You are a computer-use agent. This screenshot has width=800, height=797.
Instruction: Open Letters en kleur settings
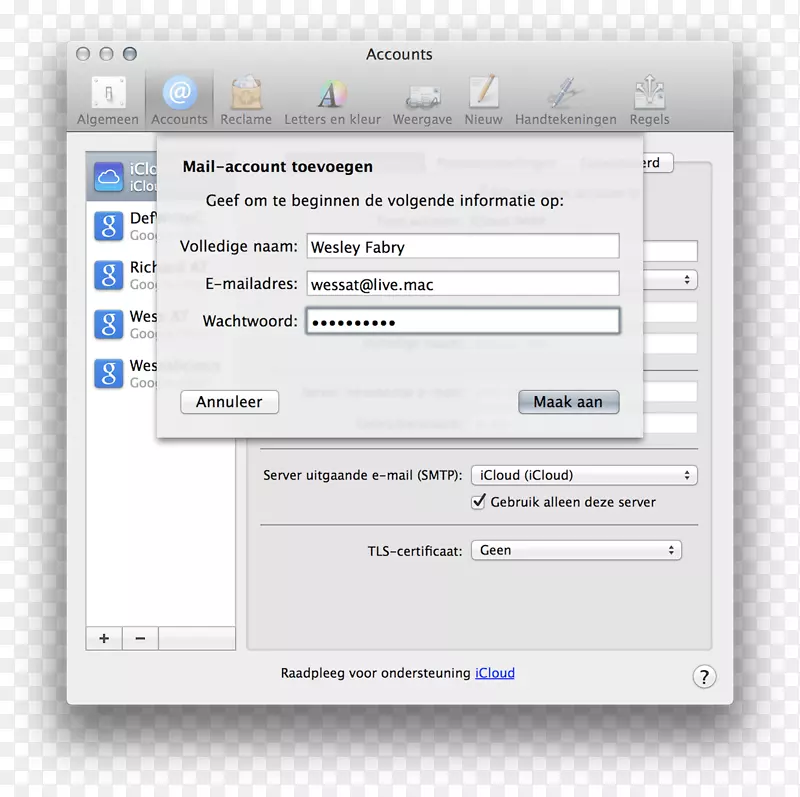331,97
